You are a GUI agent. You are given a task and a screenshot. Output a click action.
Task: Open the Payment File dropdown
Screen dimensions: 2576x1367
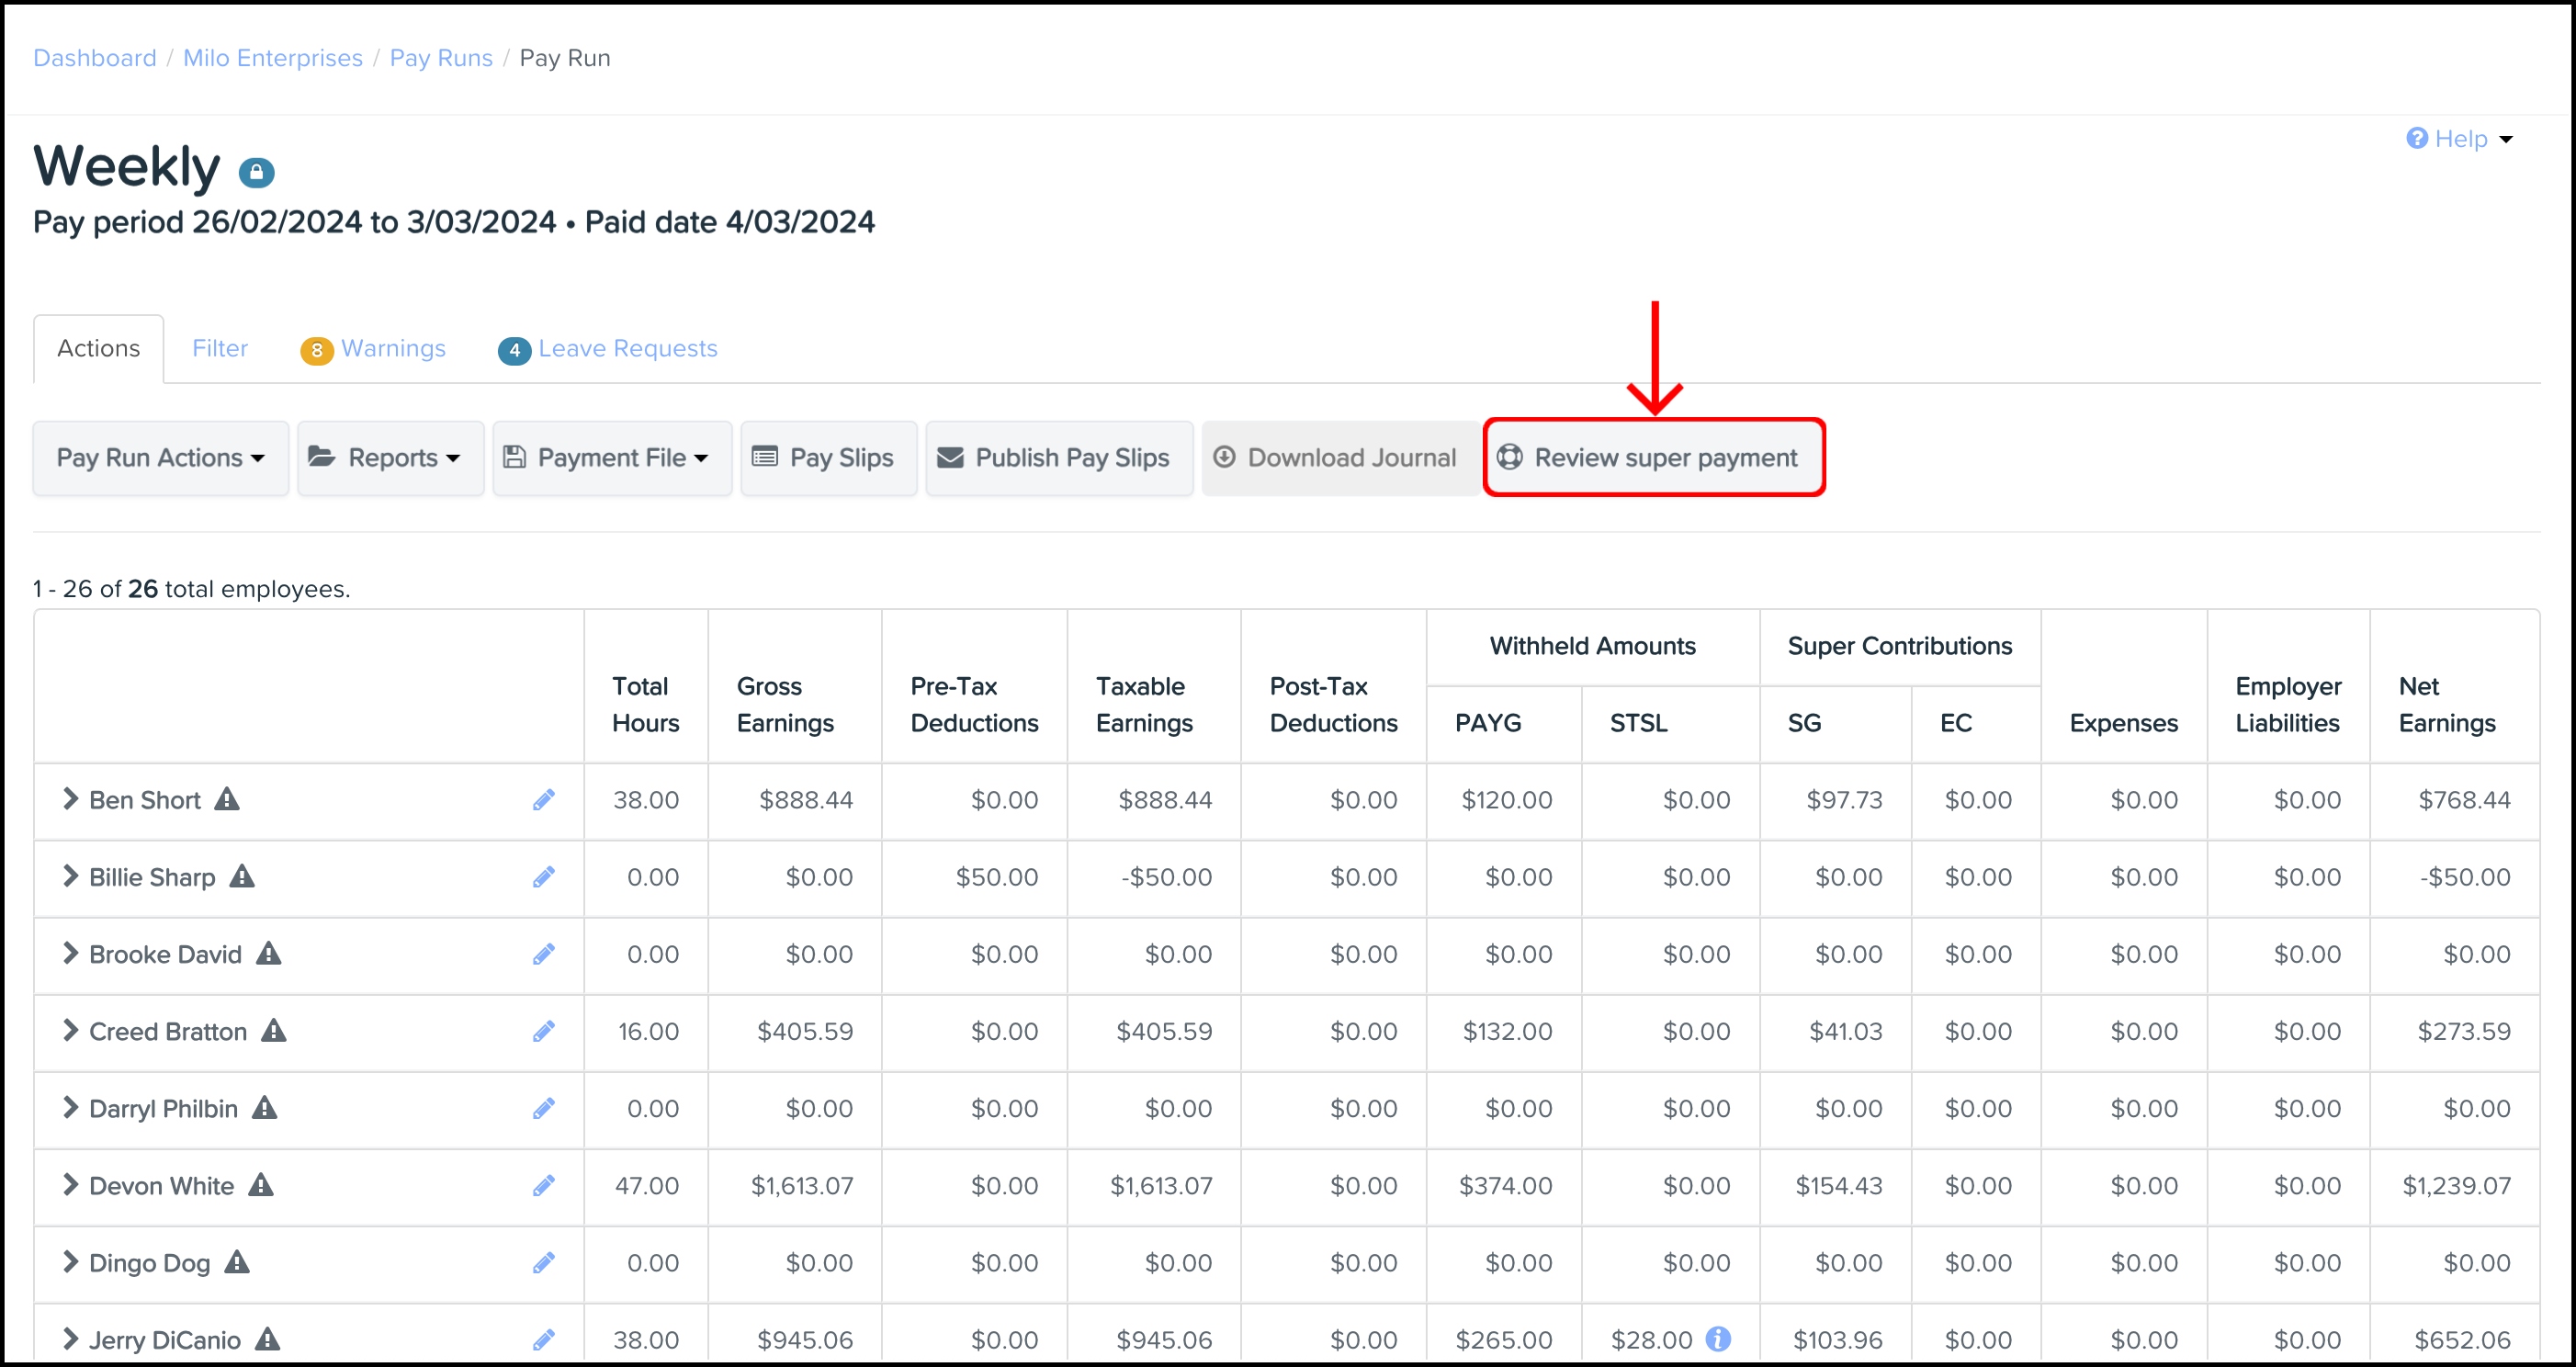click(611, 458)
